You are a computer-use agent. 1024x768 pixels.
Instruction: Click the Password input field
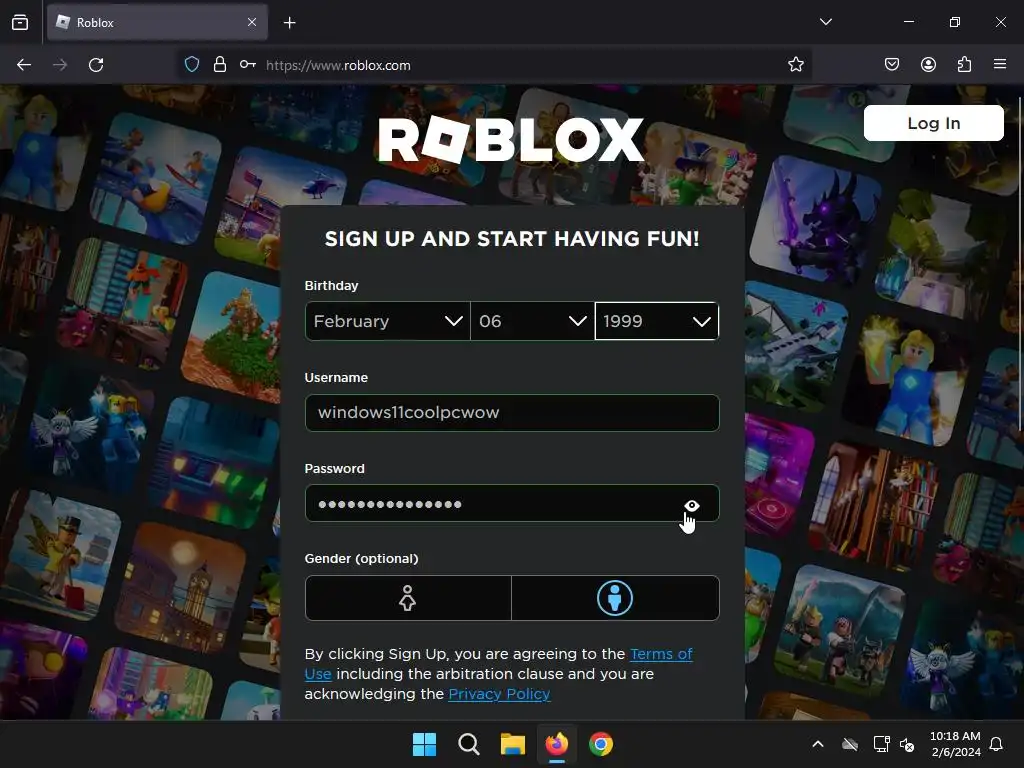pos(512,504)
